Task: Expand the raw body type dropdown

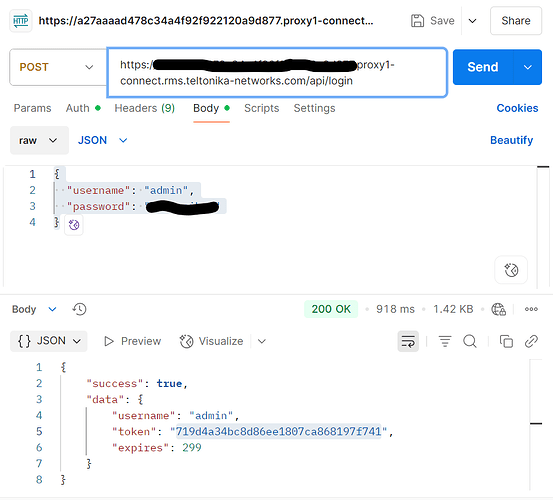Action: coord(39,140)
